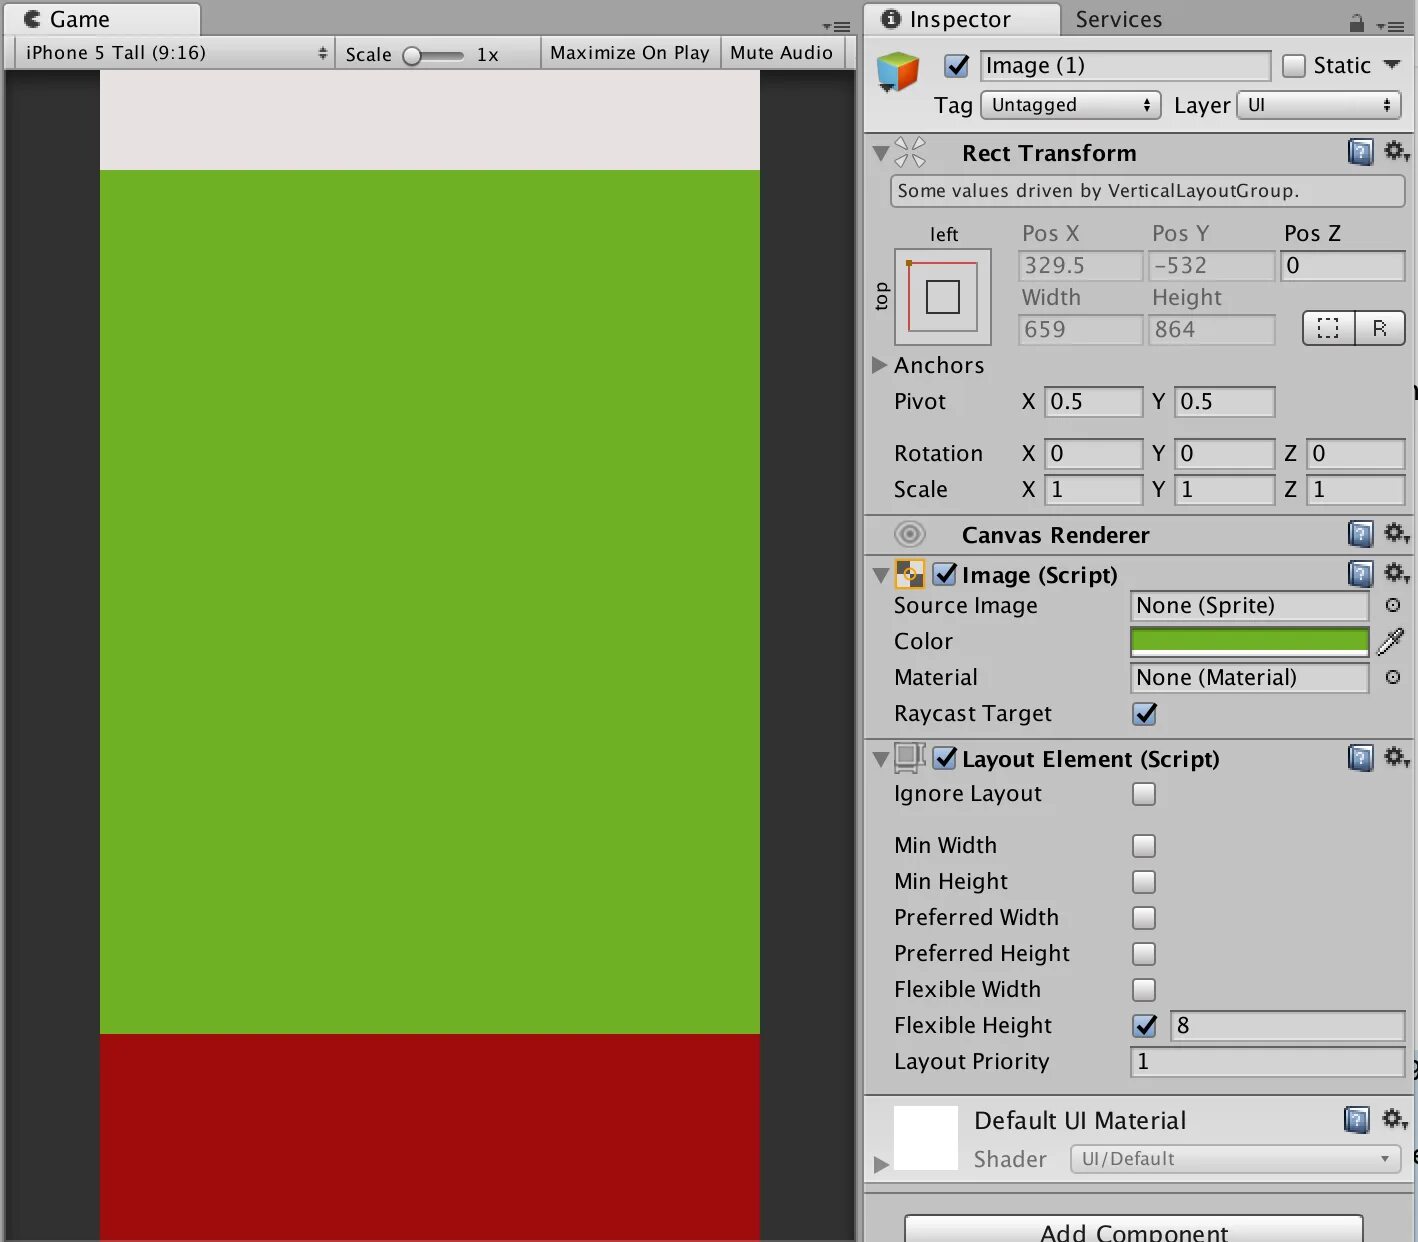Click the anchor presets box icon
The height and width of the screenshot is (1242, 1418).
click(x=943, y=297)
